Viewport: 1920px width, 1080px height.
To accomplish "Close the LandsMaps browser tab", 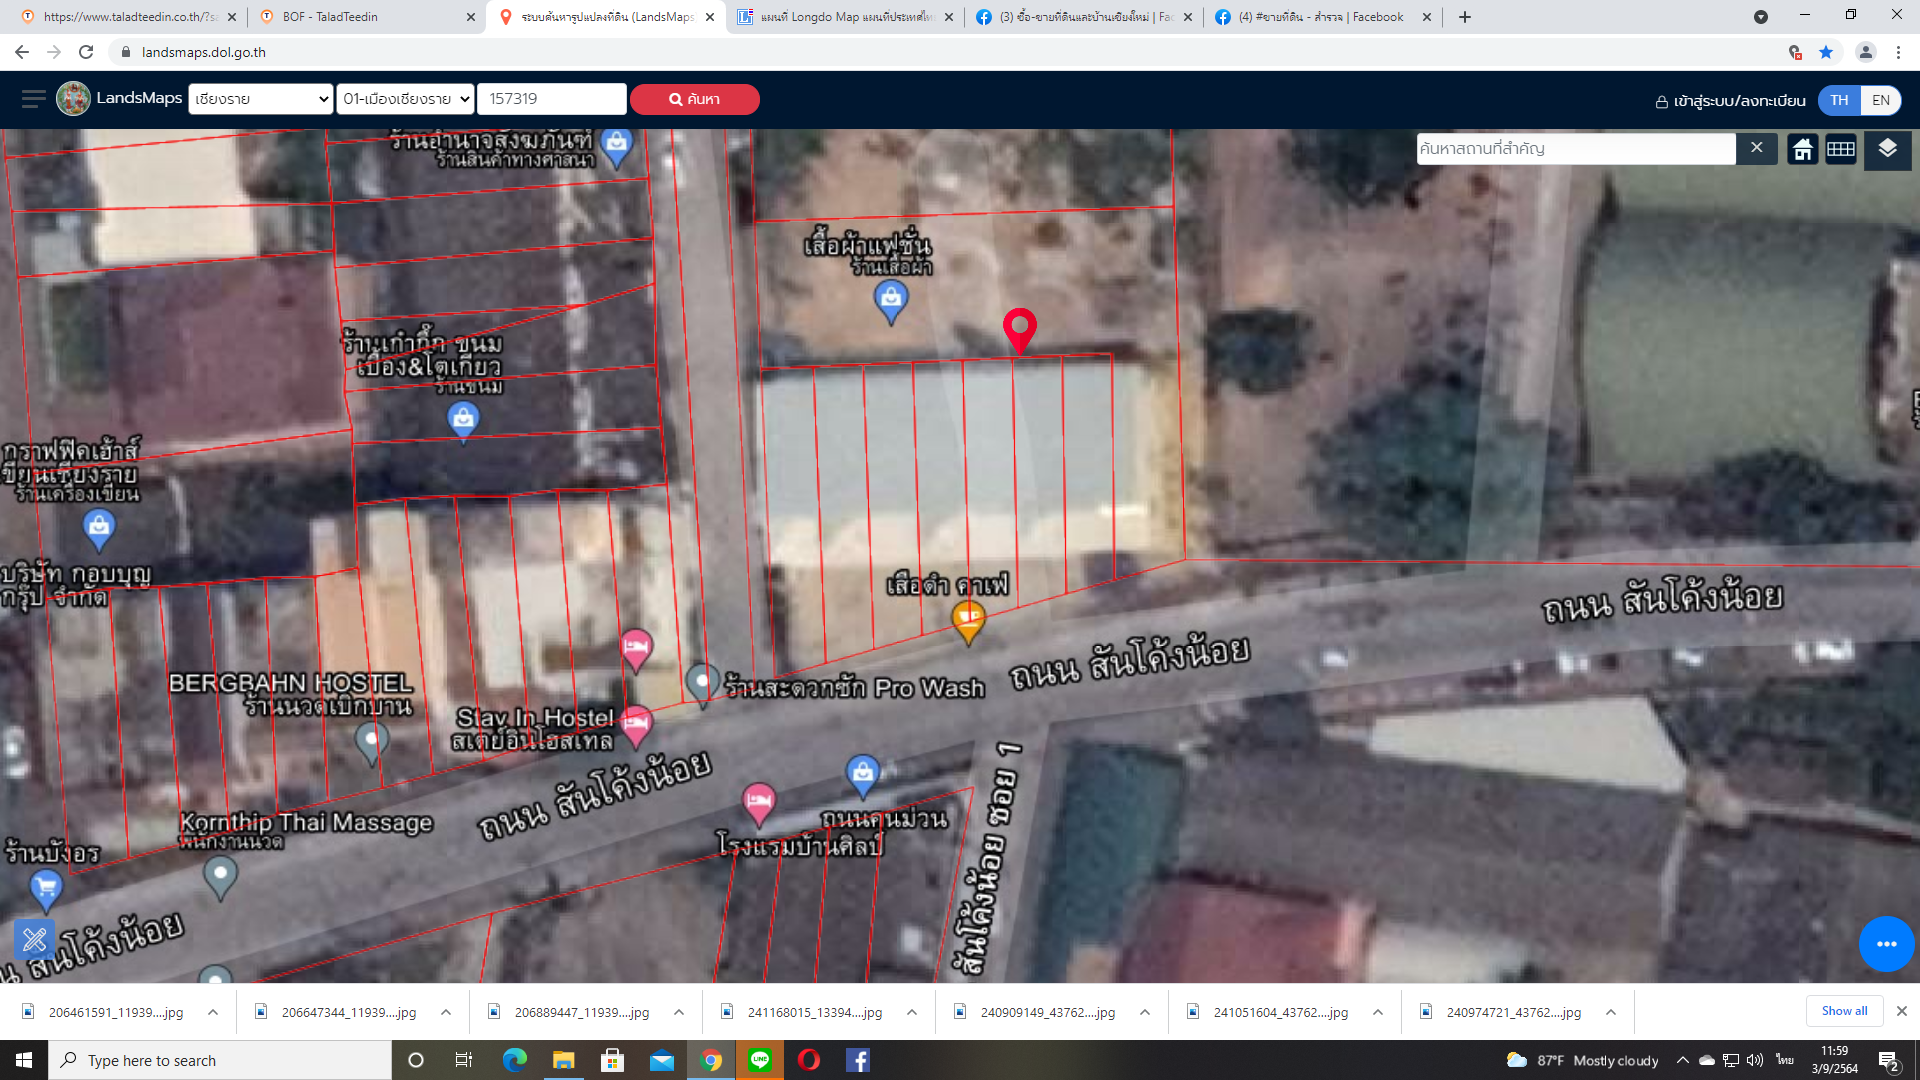I will (710, 17).
